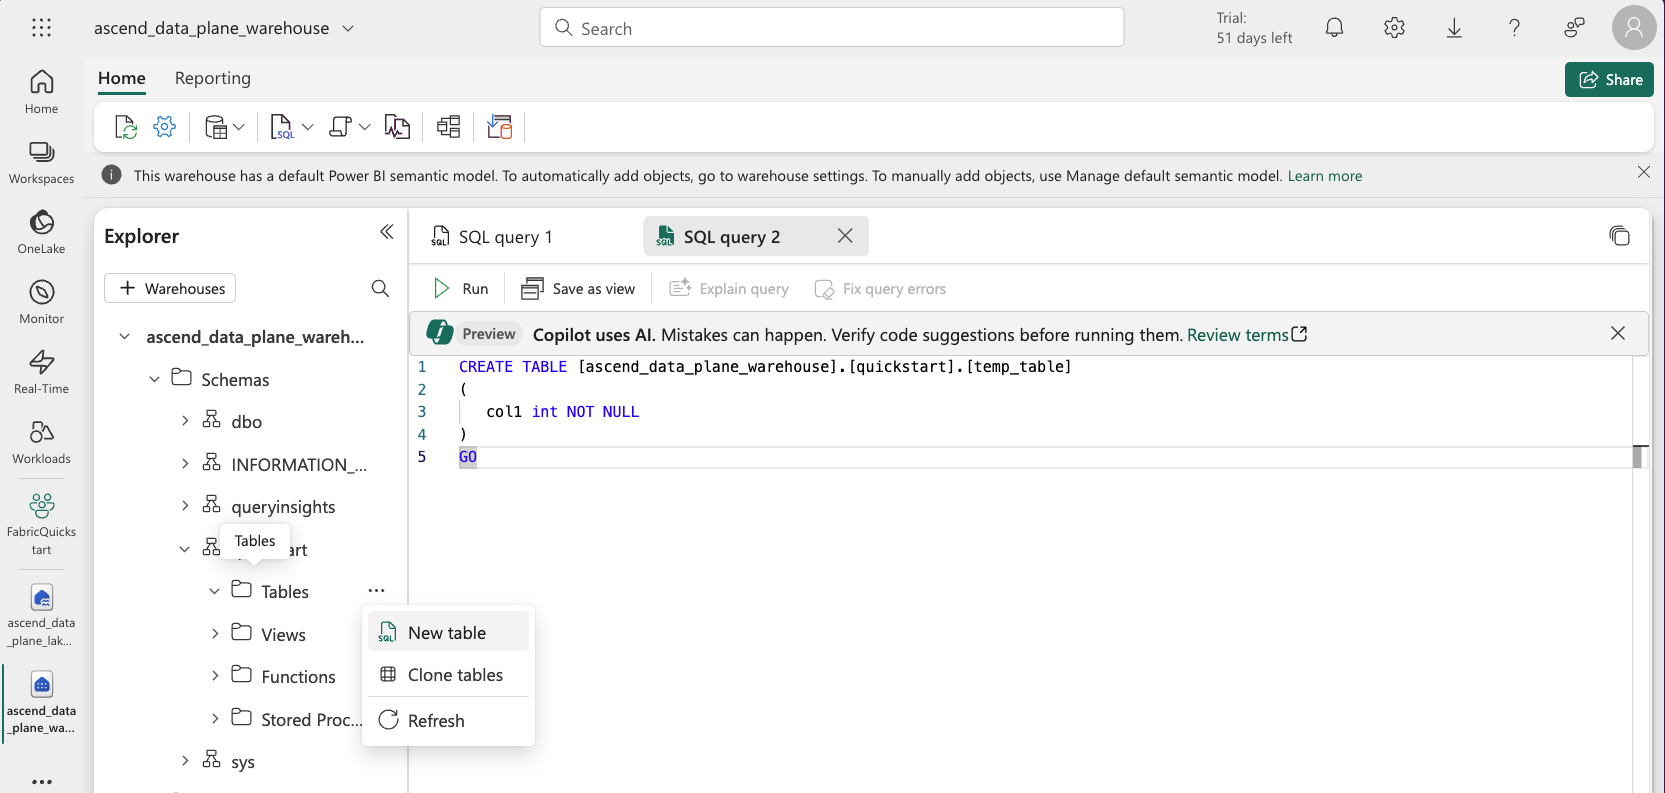Select New table in context menu
The width and height of the screenshot is (1665, 793).
pyautogui.click(x=448, y=632)
